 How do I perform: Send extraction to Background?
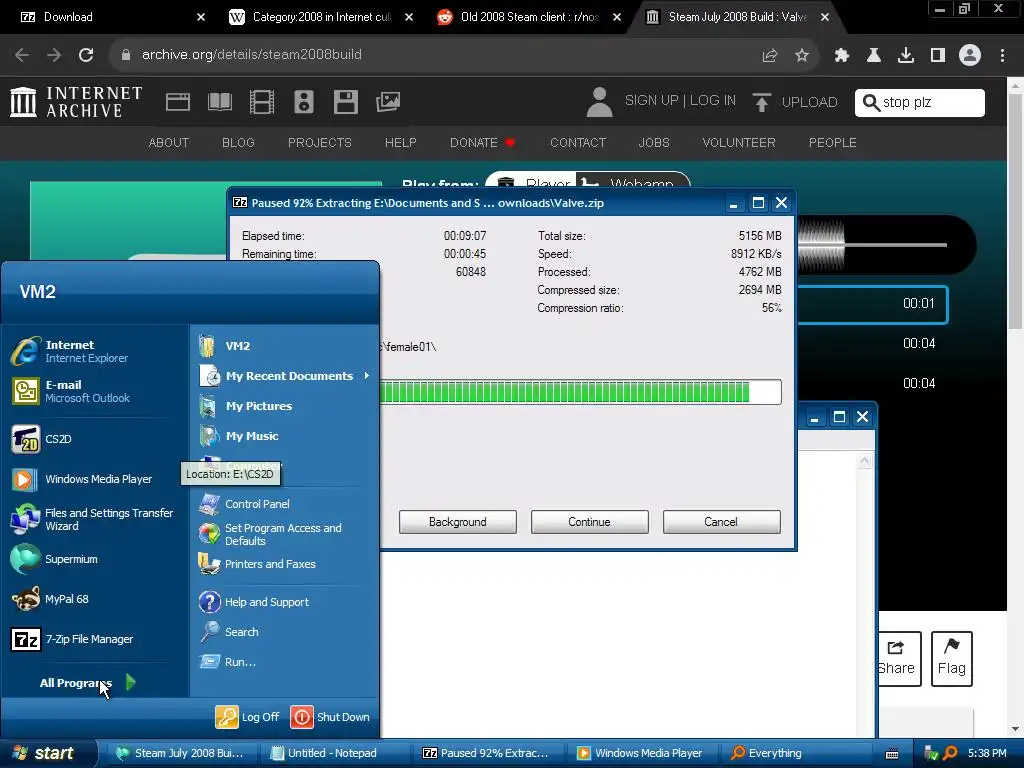tap(458, 522)
